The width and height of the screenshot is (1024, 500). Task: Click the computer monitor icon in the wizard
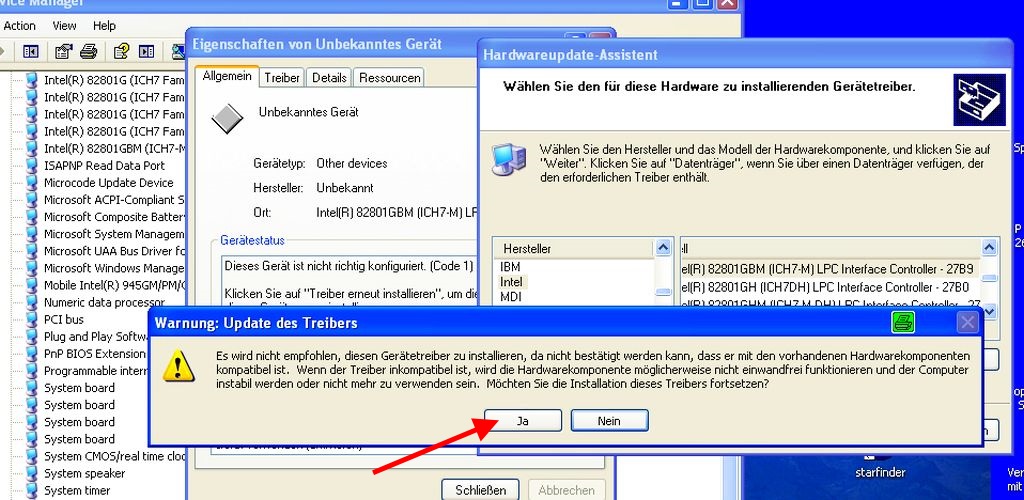tap(509, 159)
